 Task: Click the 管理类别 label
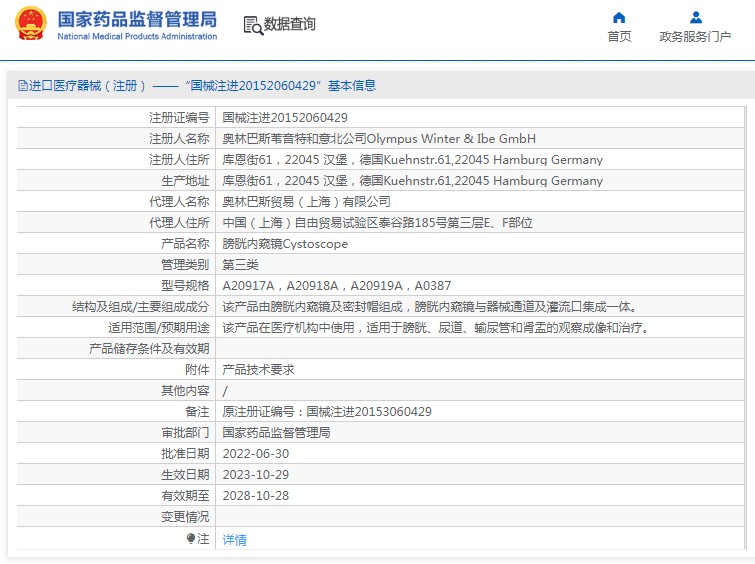tap(185, 265)
